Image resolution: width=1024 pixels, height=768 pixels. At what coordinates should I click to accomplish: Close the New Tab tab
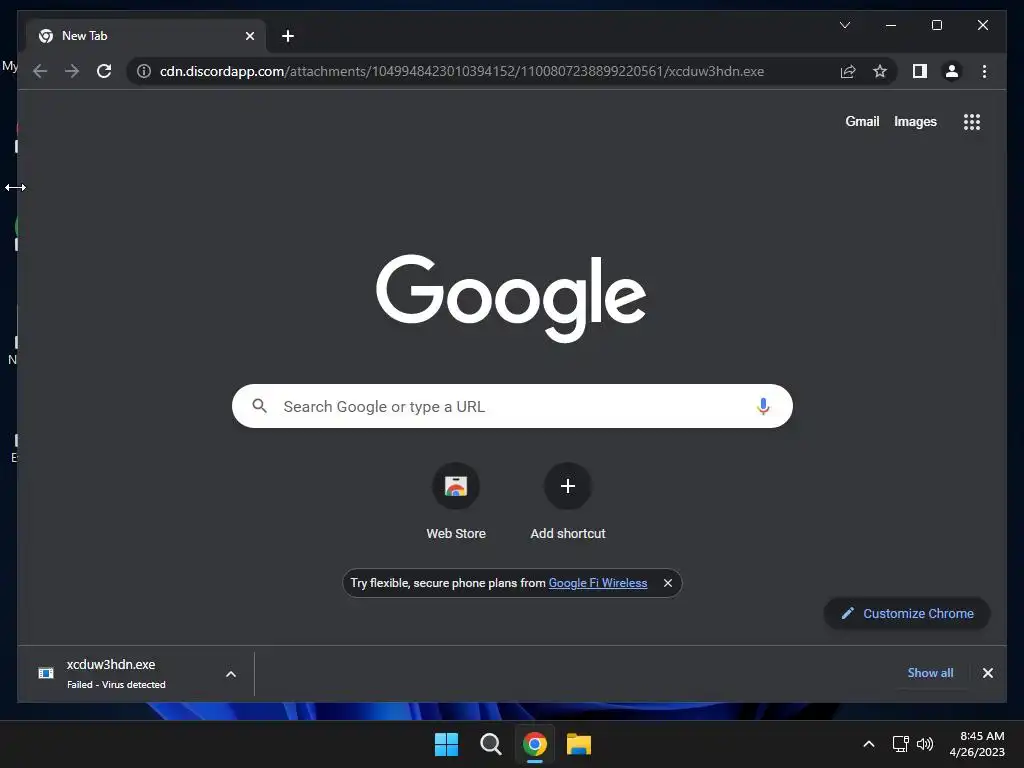point(249,36)
